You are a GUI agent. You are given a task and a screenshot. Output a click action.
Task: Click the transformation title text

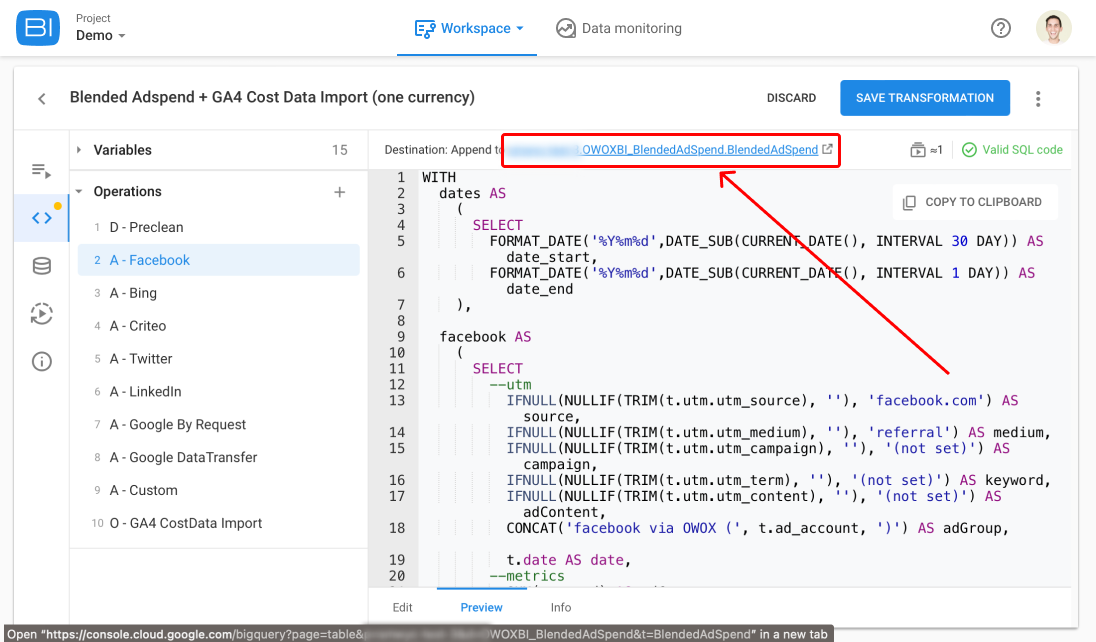pos(272,97)
